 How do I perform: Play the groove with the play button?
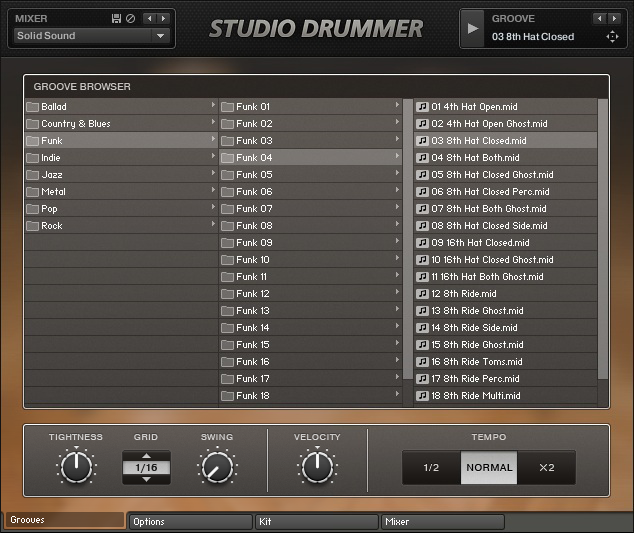pos(472,29)
